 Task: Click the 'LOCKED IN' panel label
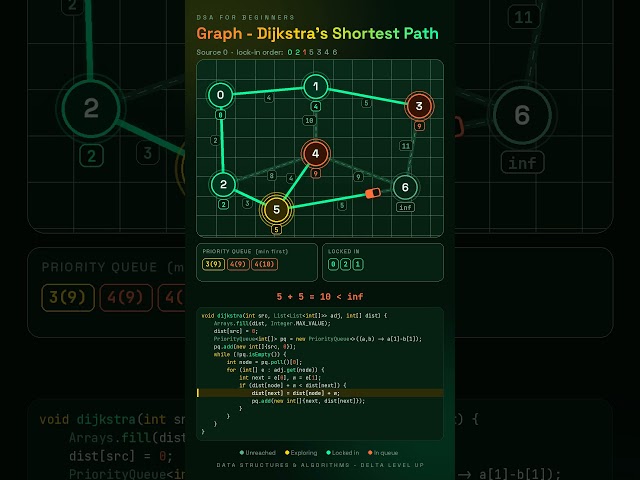pos(344,251)
